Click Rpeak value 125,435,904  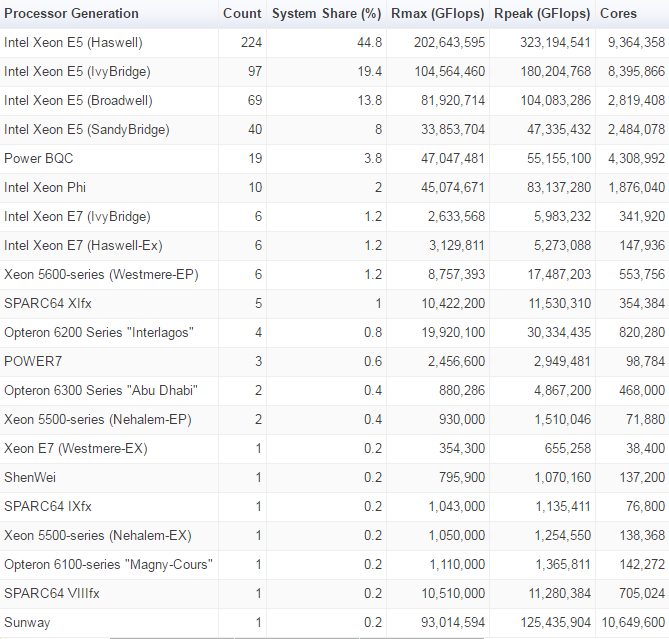click(x=556, y=623)
